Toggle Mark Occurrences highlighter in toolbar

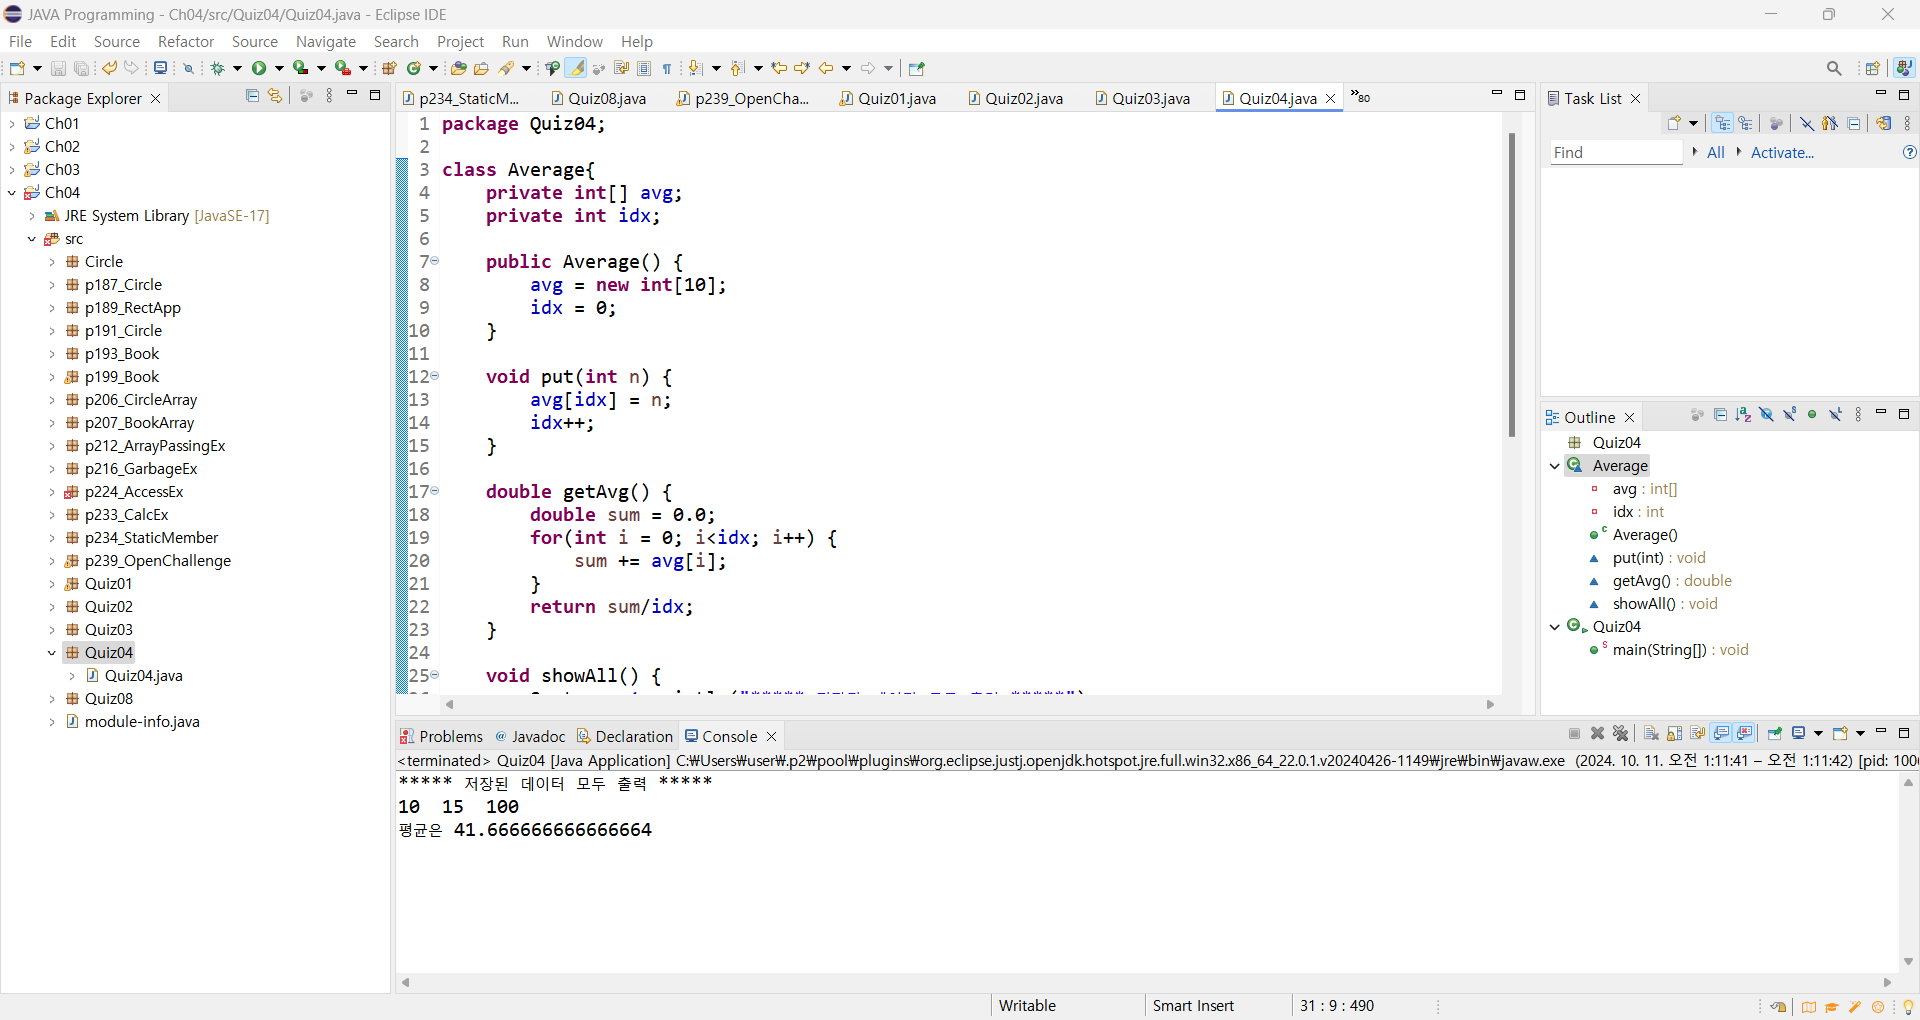[x=576, y=68]
